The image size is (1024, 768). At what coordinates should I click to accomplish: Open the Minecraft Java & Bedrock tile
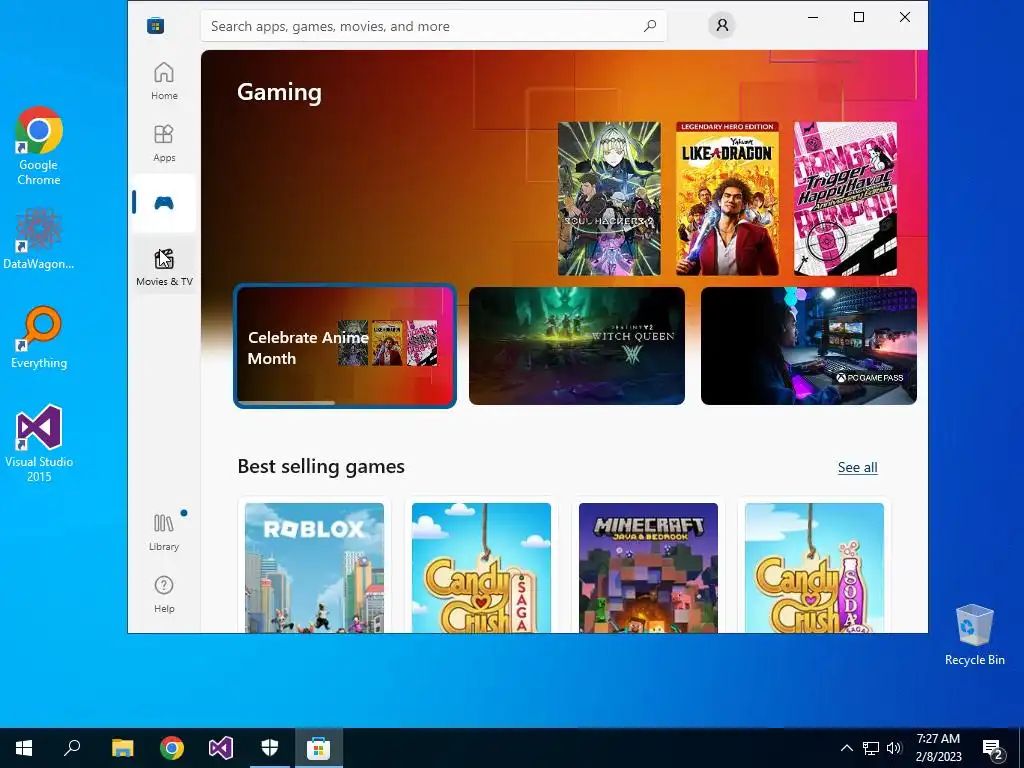click(x=648, y=567)
